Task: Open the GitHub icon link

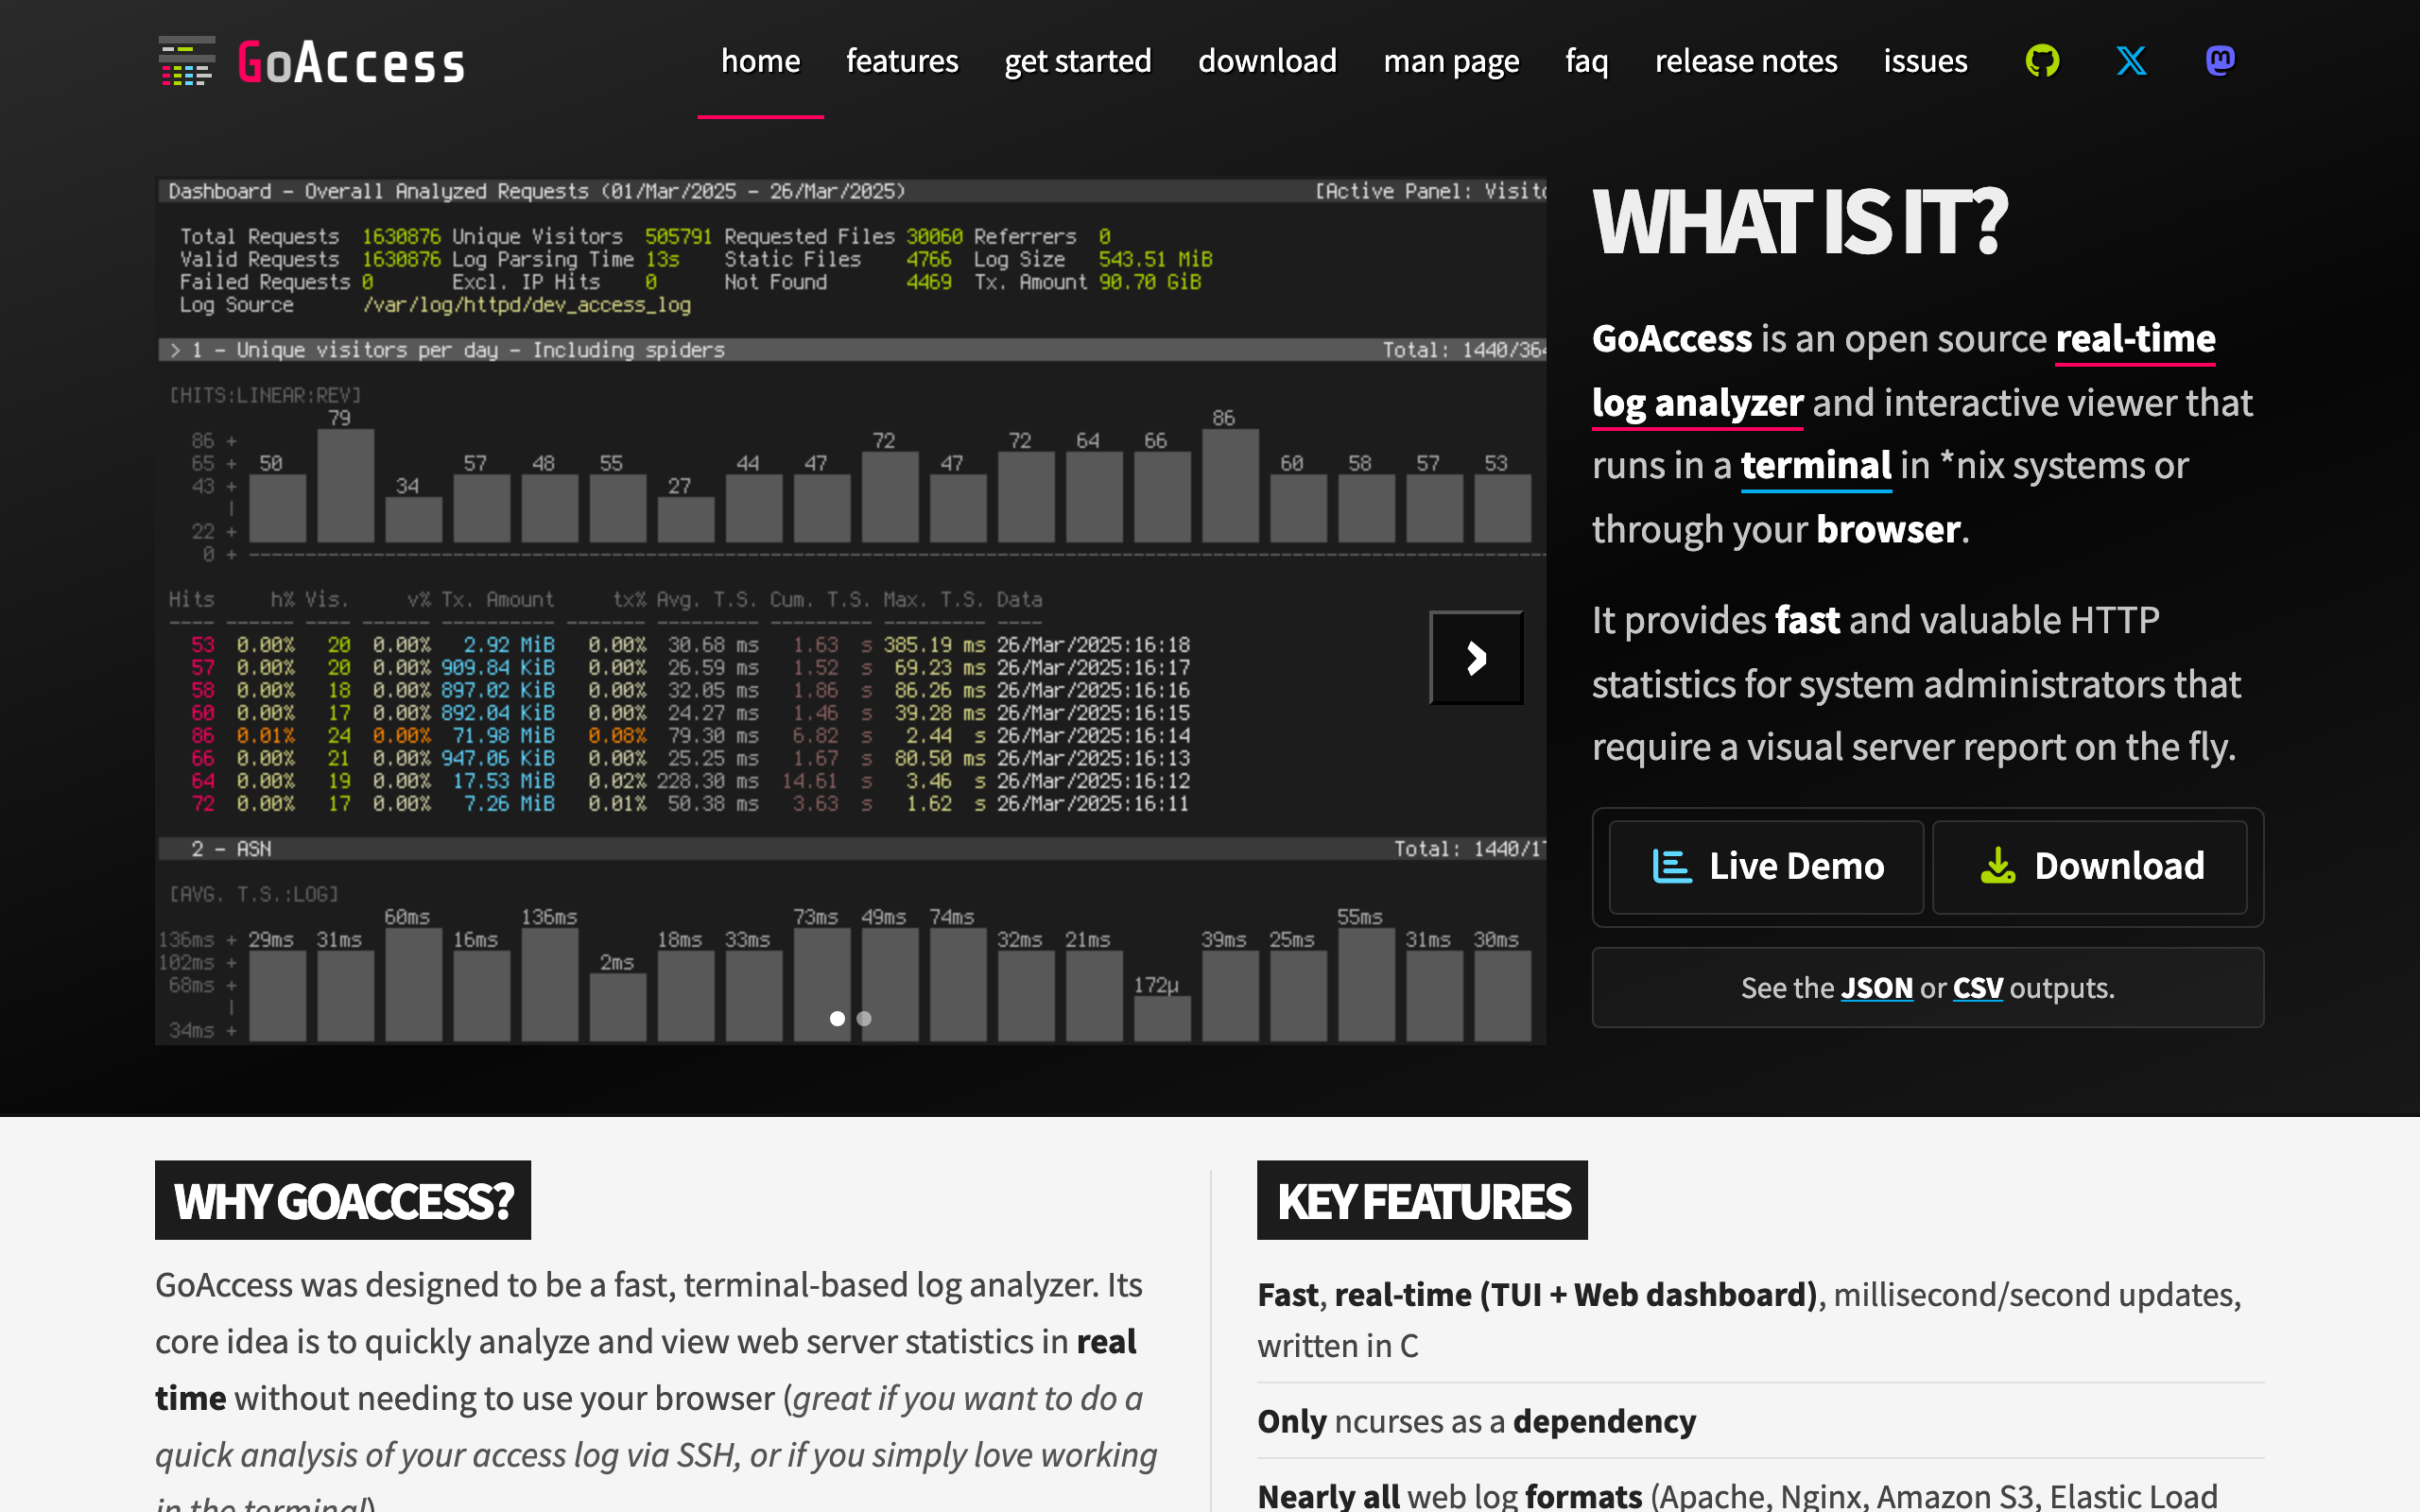Action: (2042, 61)
